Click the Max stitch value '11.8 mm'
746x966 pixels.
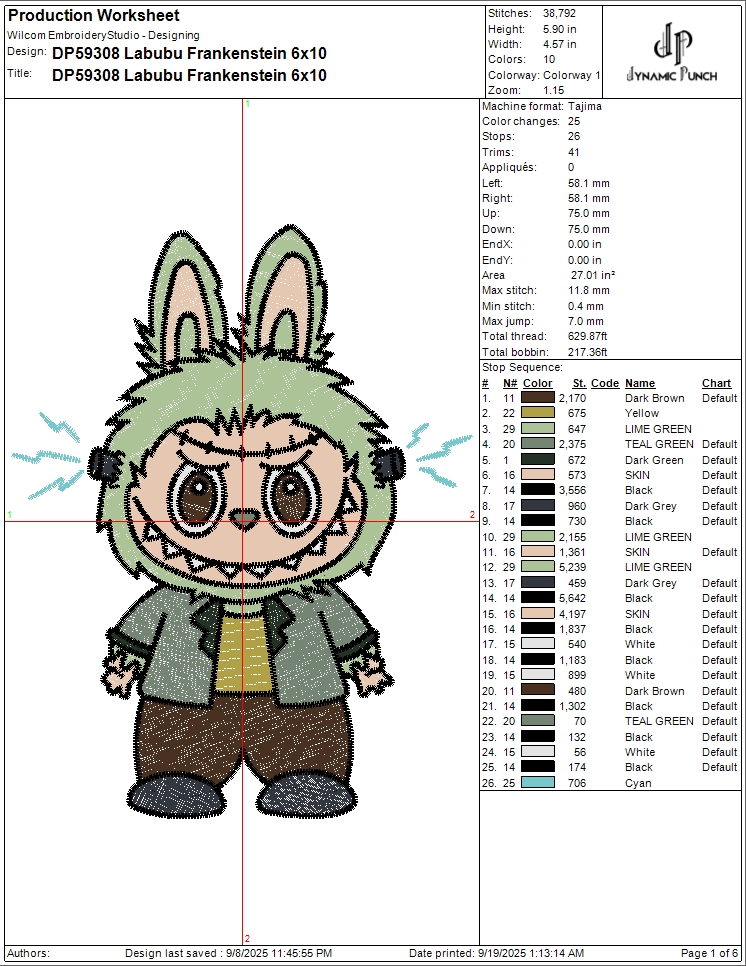click(589, 291)
